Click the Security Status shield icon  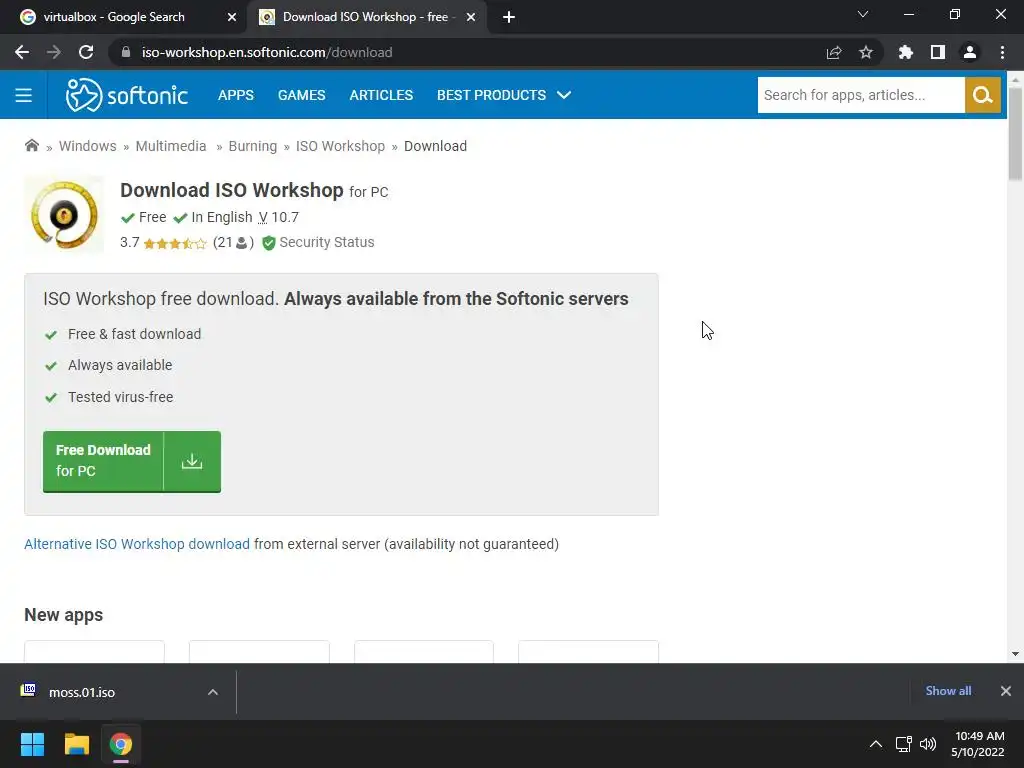coord(268,243)
